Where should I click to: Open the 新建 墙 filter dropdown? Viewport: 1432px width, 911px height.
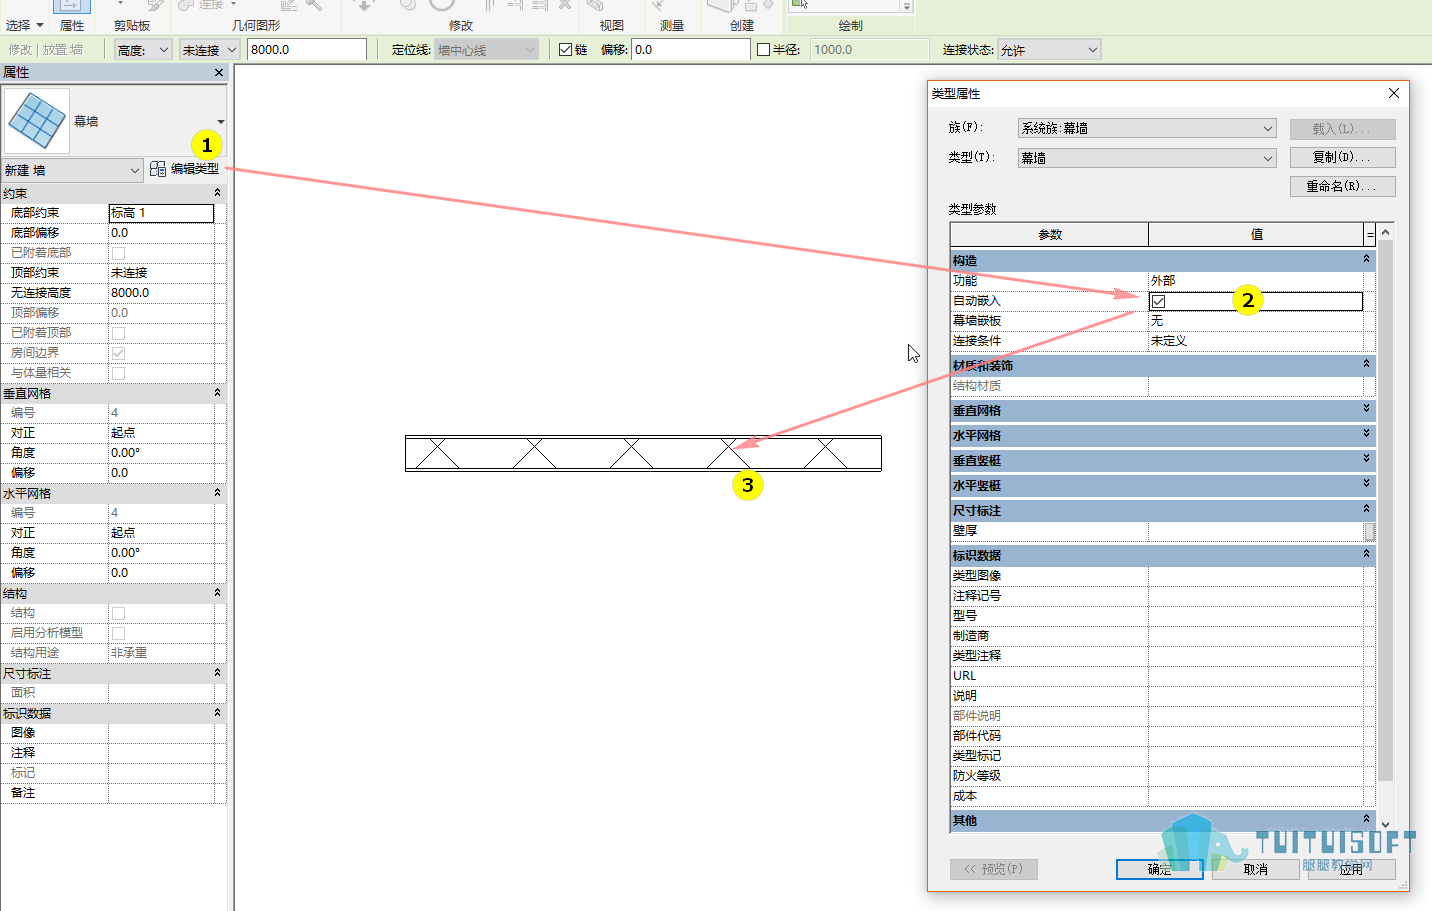point(72,170)
